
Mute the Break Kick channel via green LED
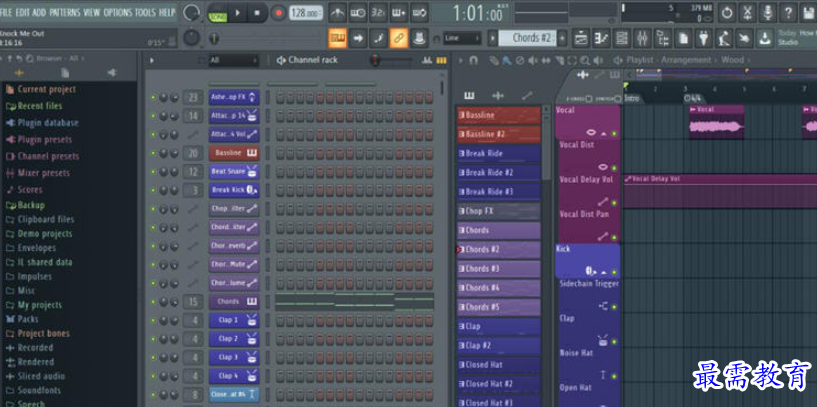click(153, 191)
